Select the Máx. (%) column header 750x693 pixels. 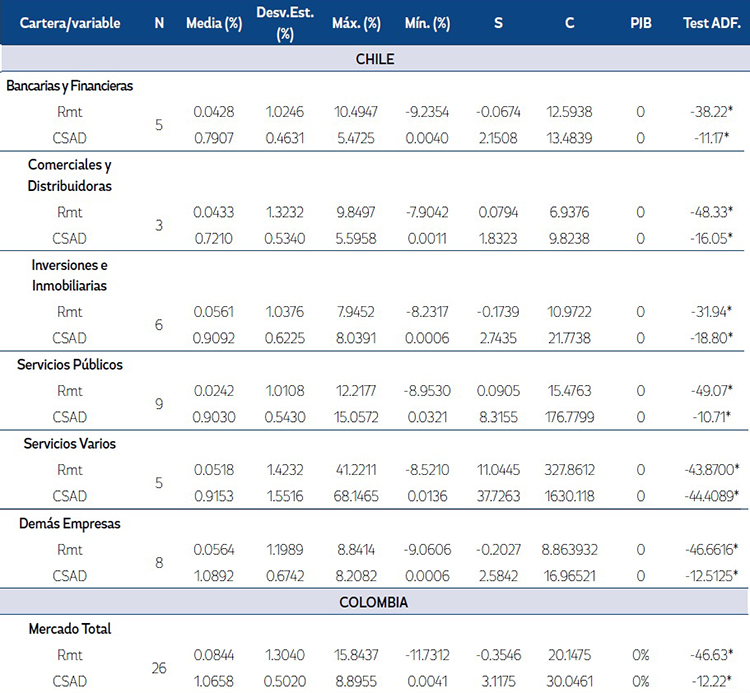357,23
